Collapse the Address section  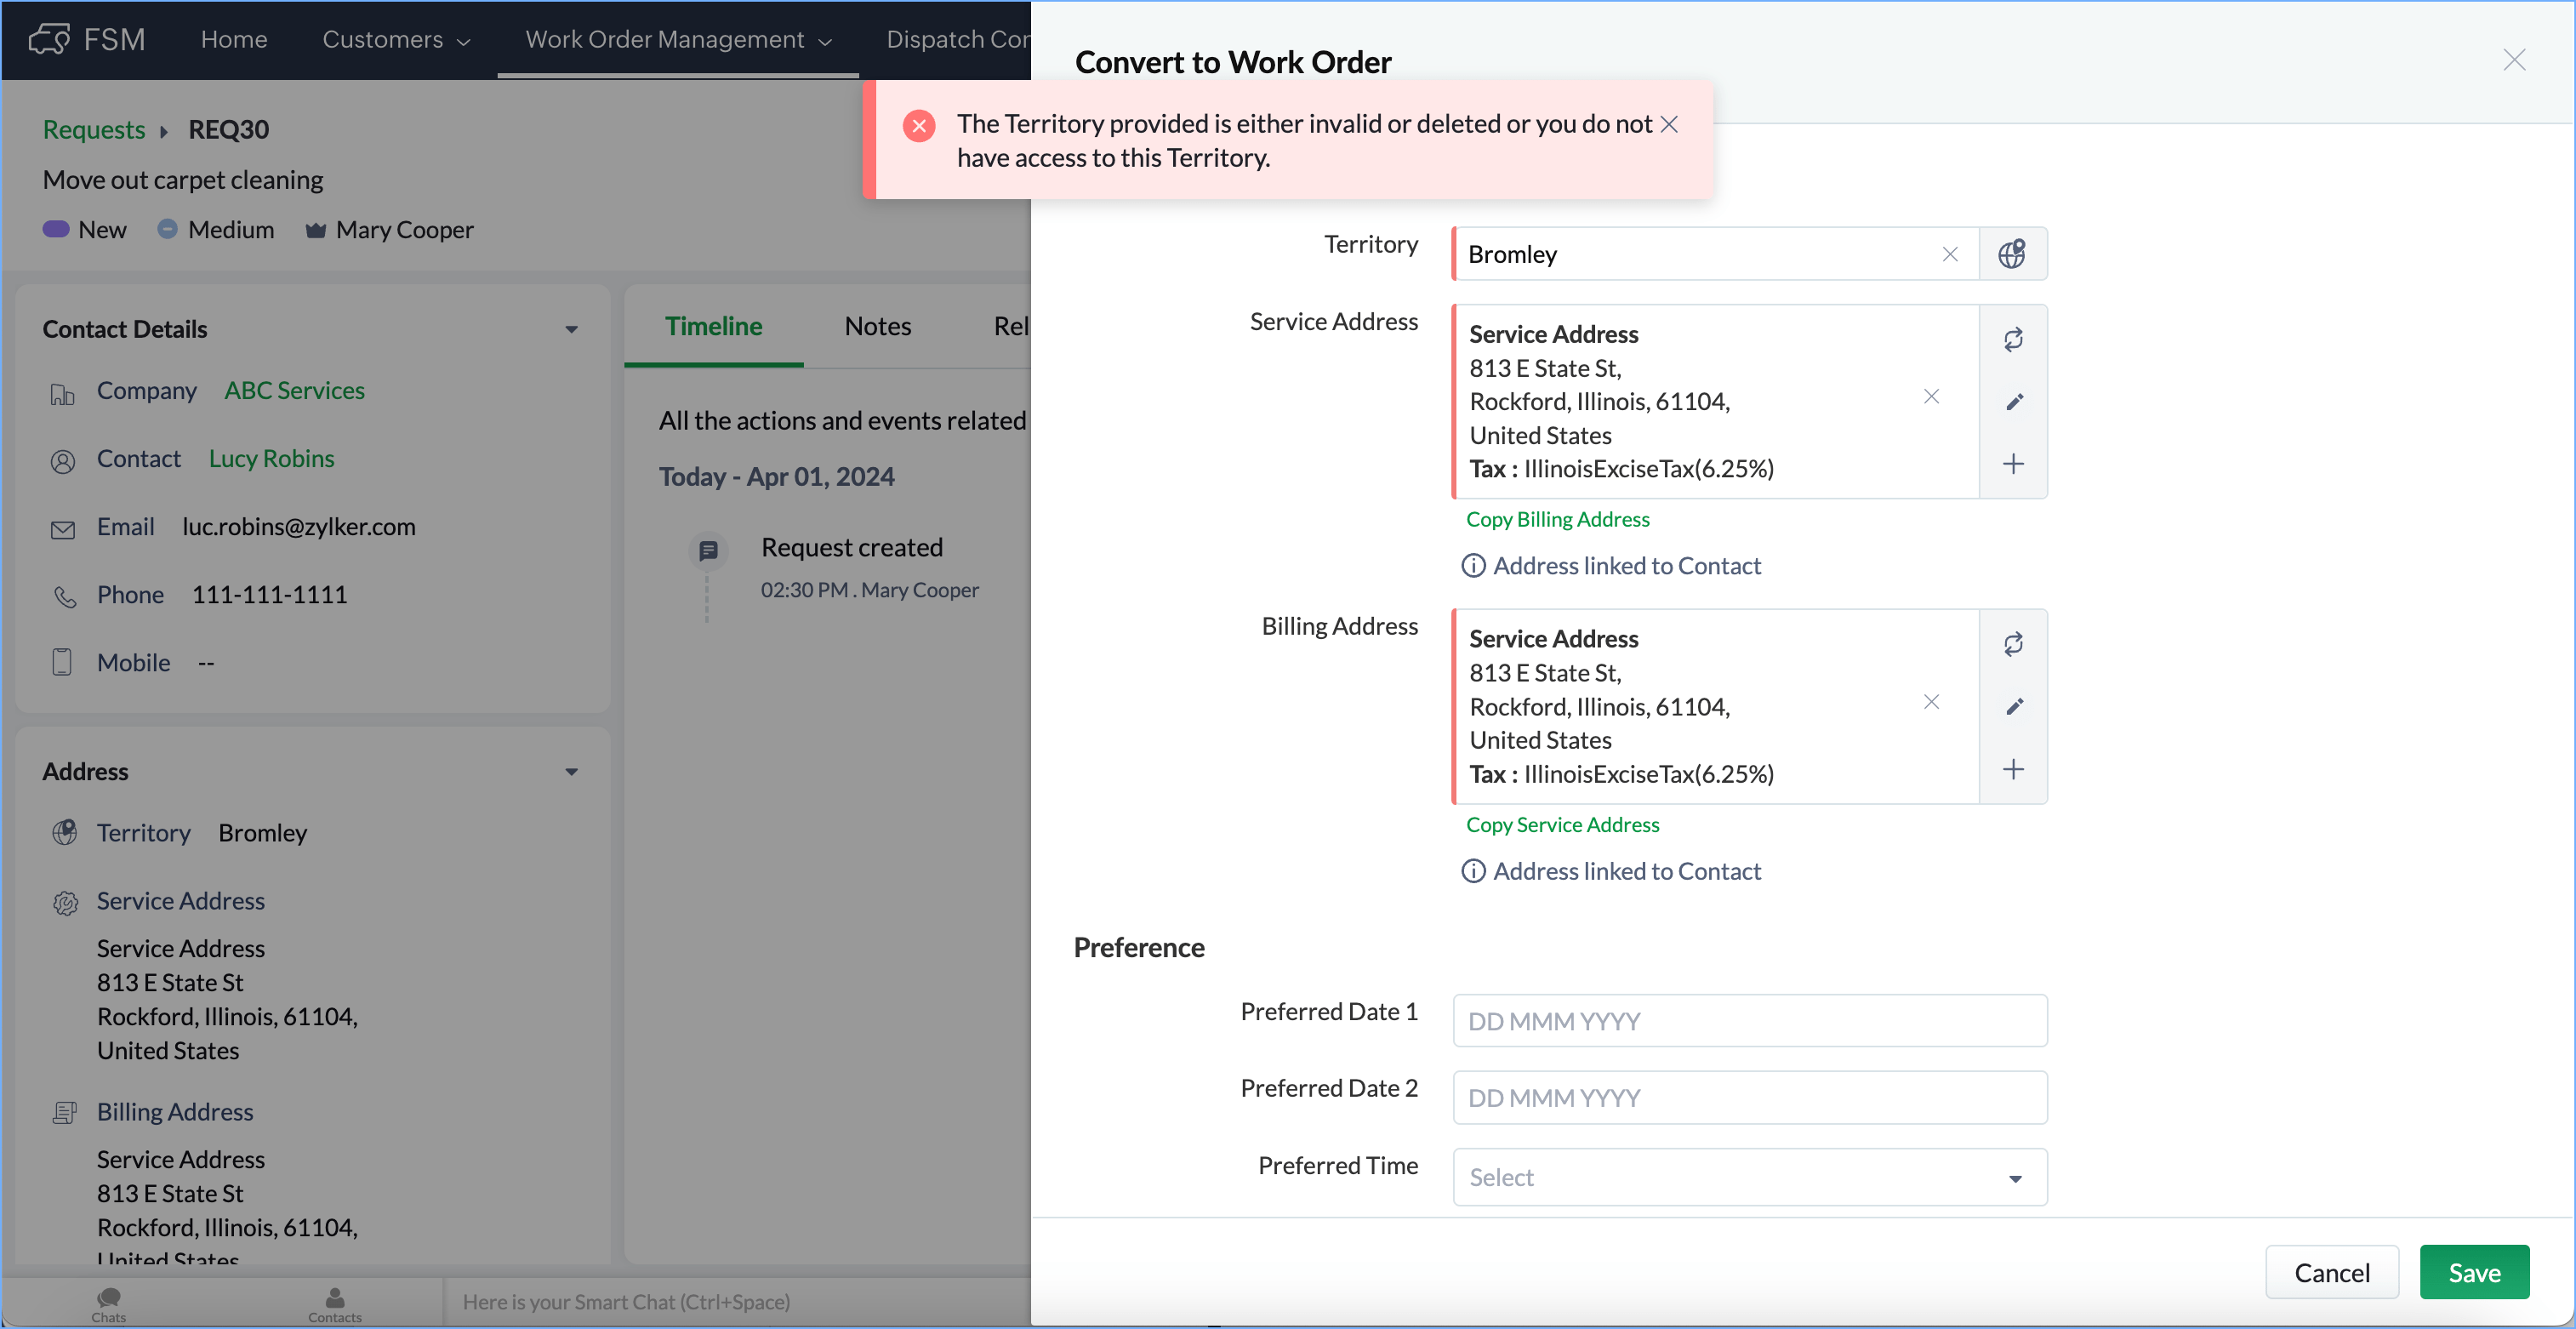(571, 772)
